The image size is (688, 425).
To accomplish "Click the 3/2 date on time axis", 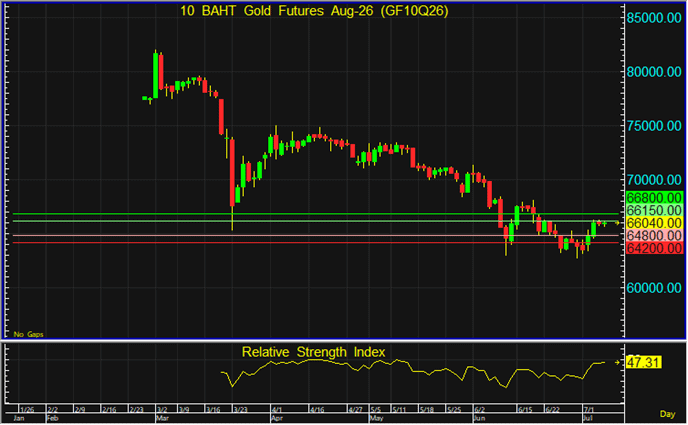I will 162,410.
